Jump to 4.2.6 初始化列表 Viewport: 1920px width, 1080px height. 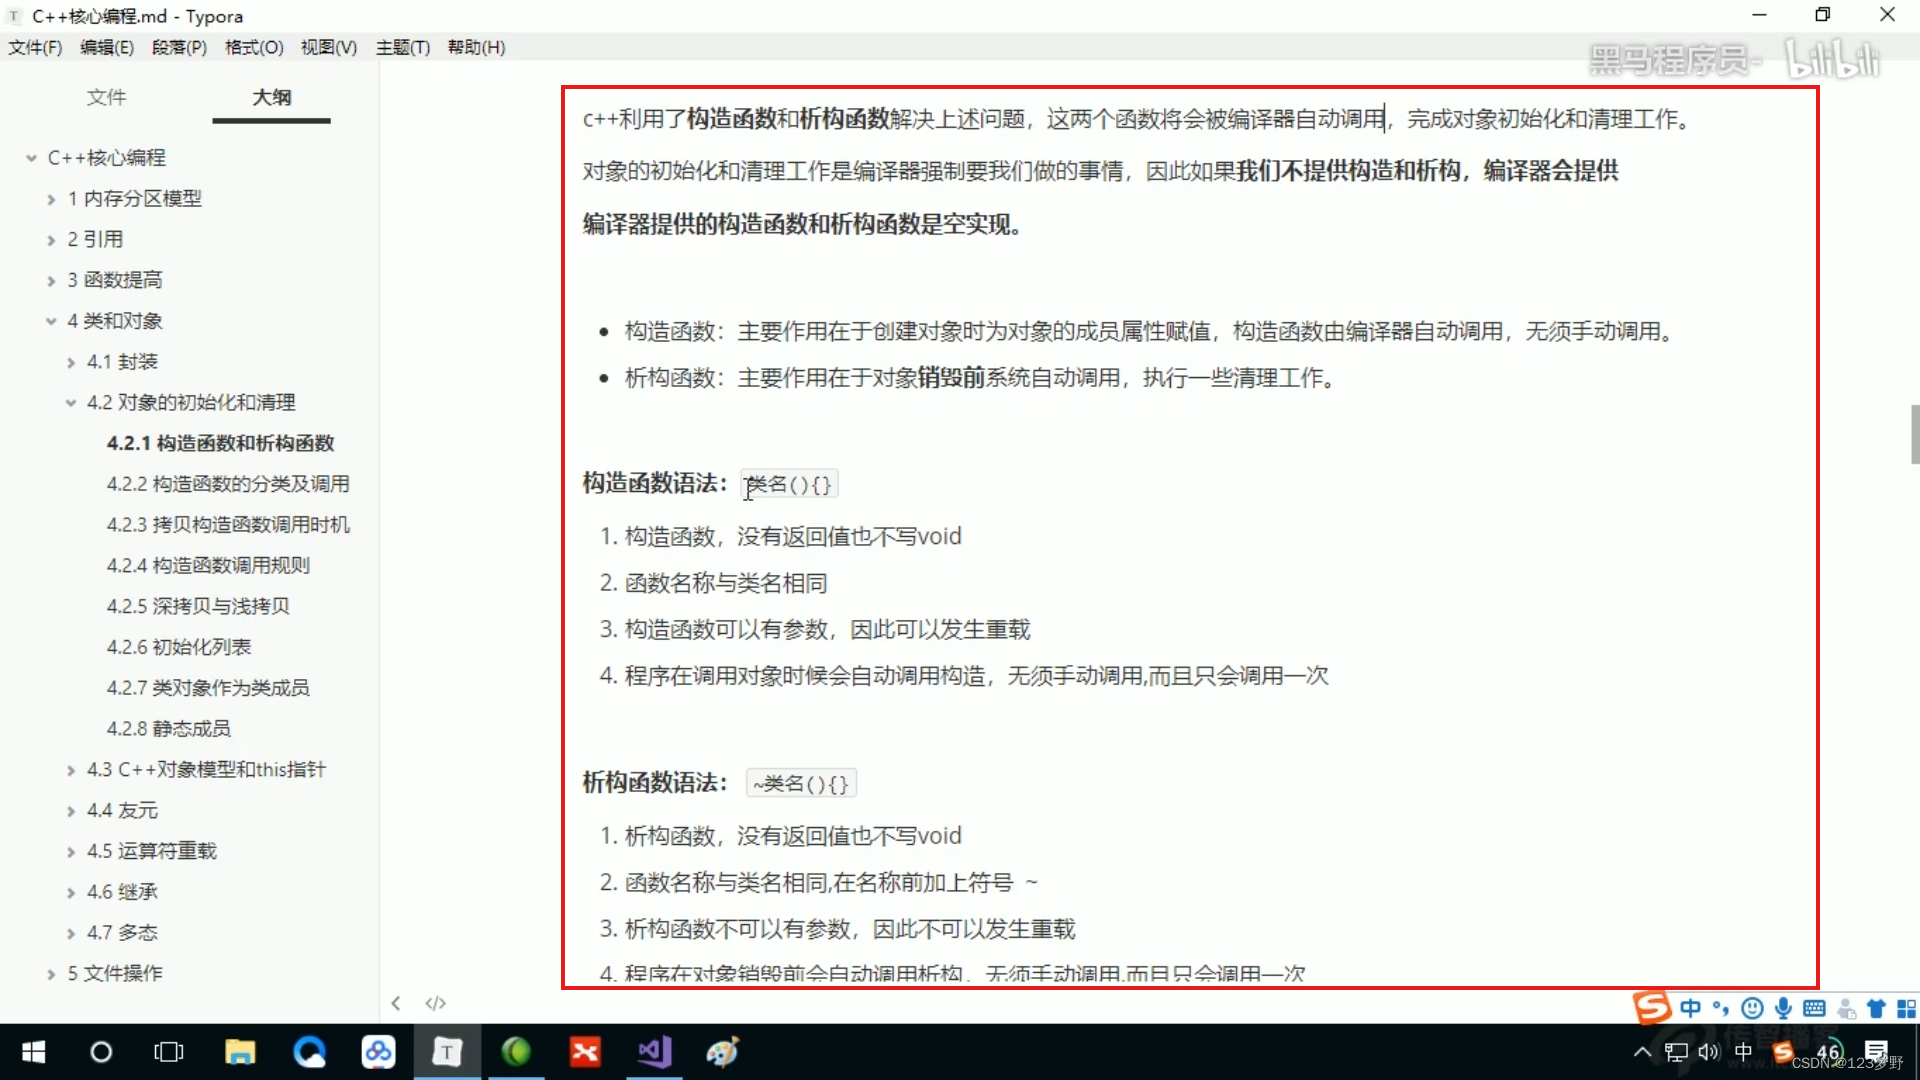179,647
